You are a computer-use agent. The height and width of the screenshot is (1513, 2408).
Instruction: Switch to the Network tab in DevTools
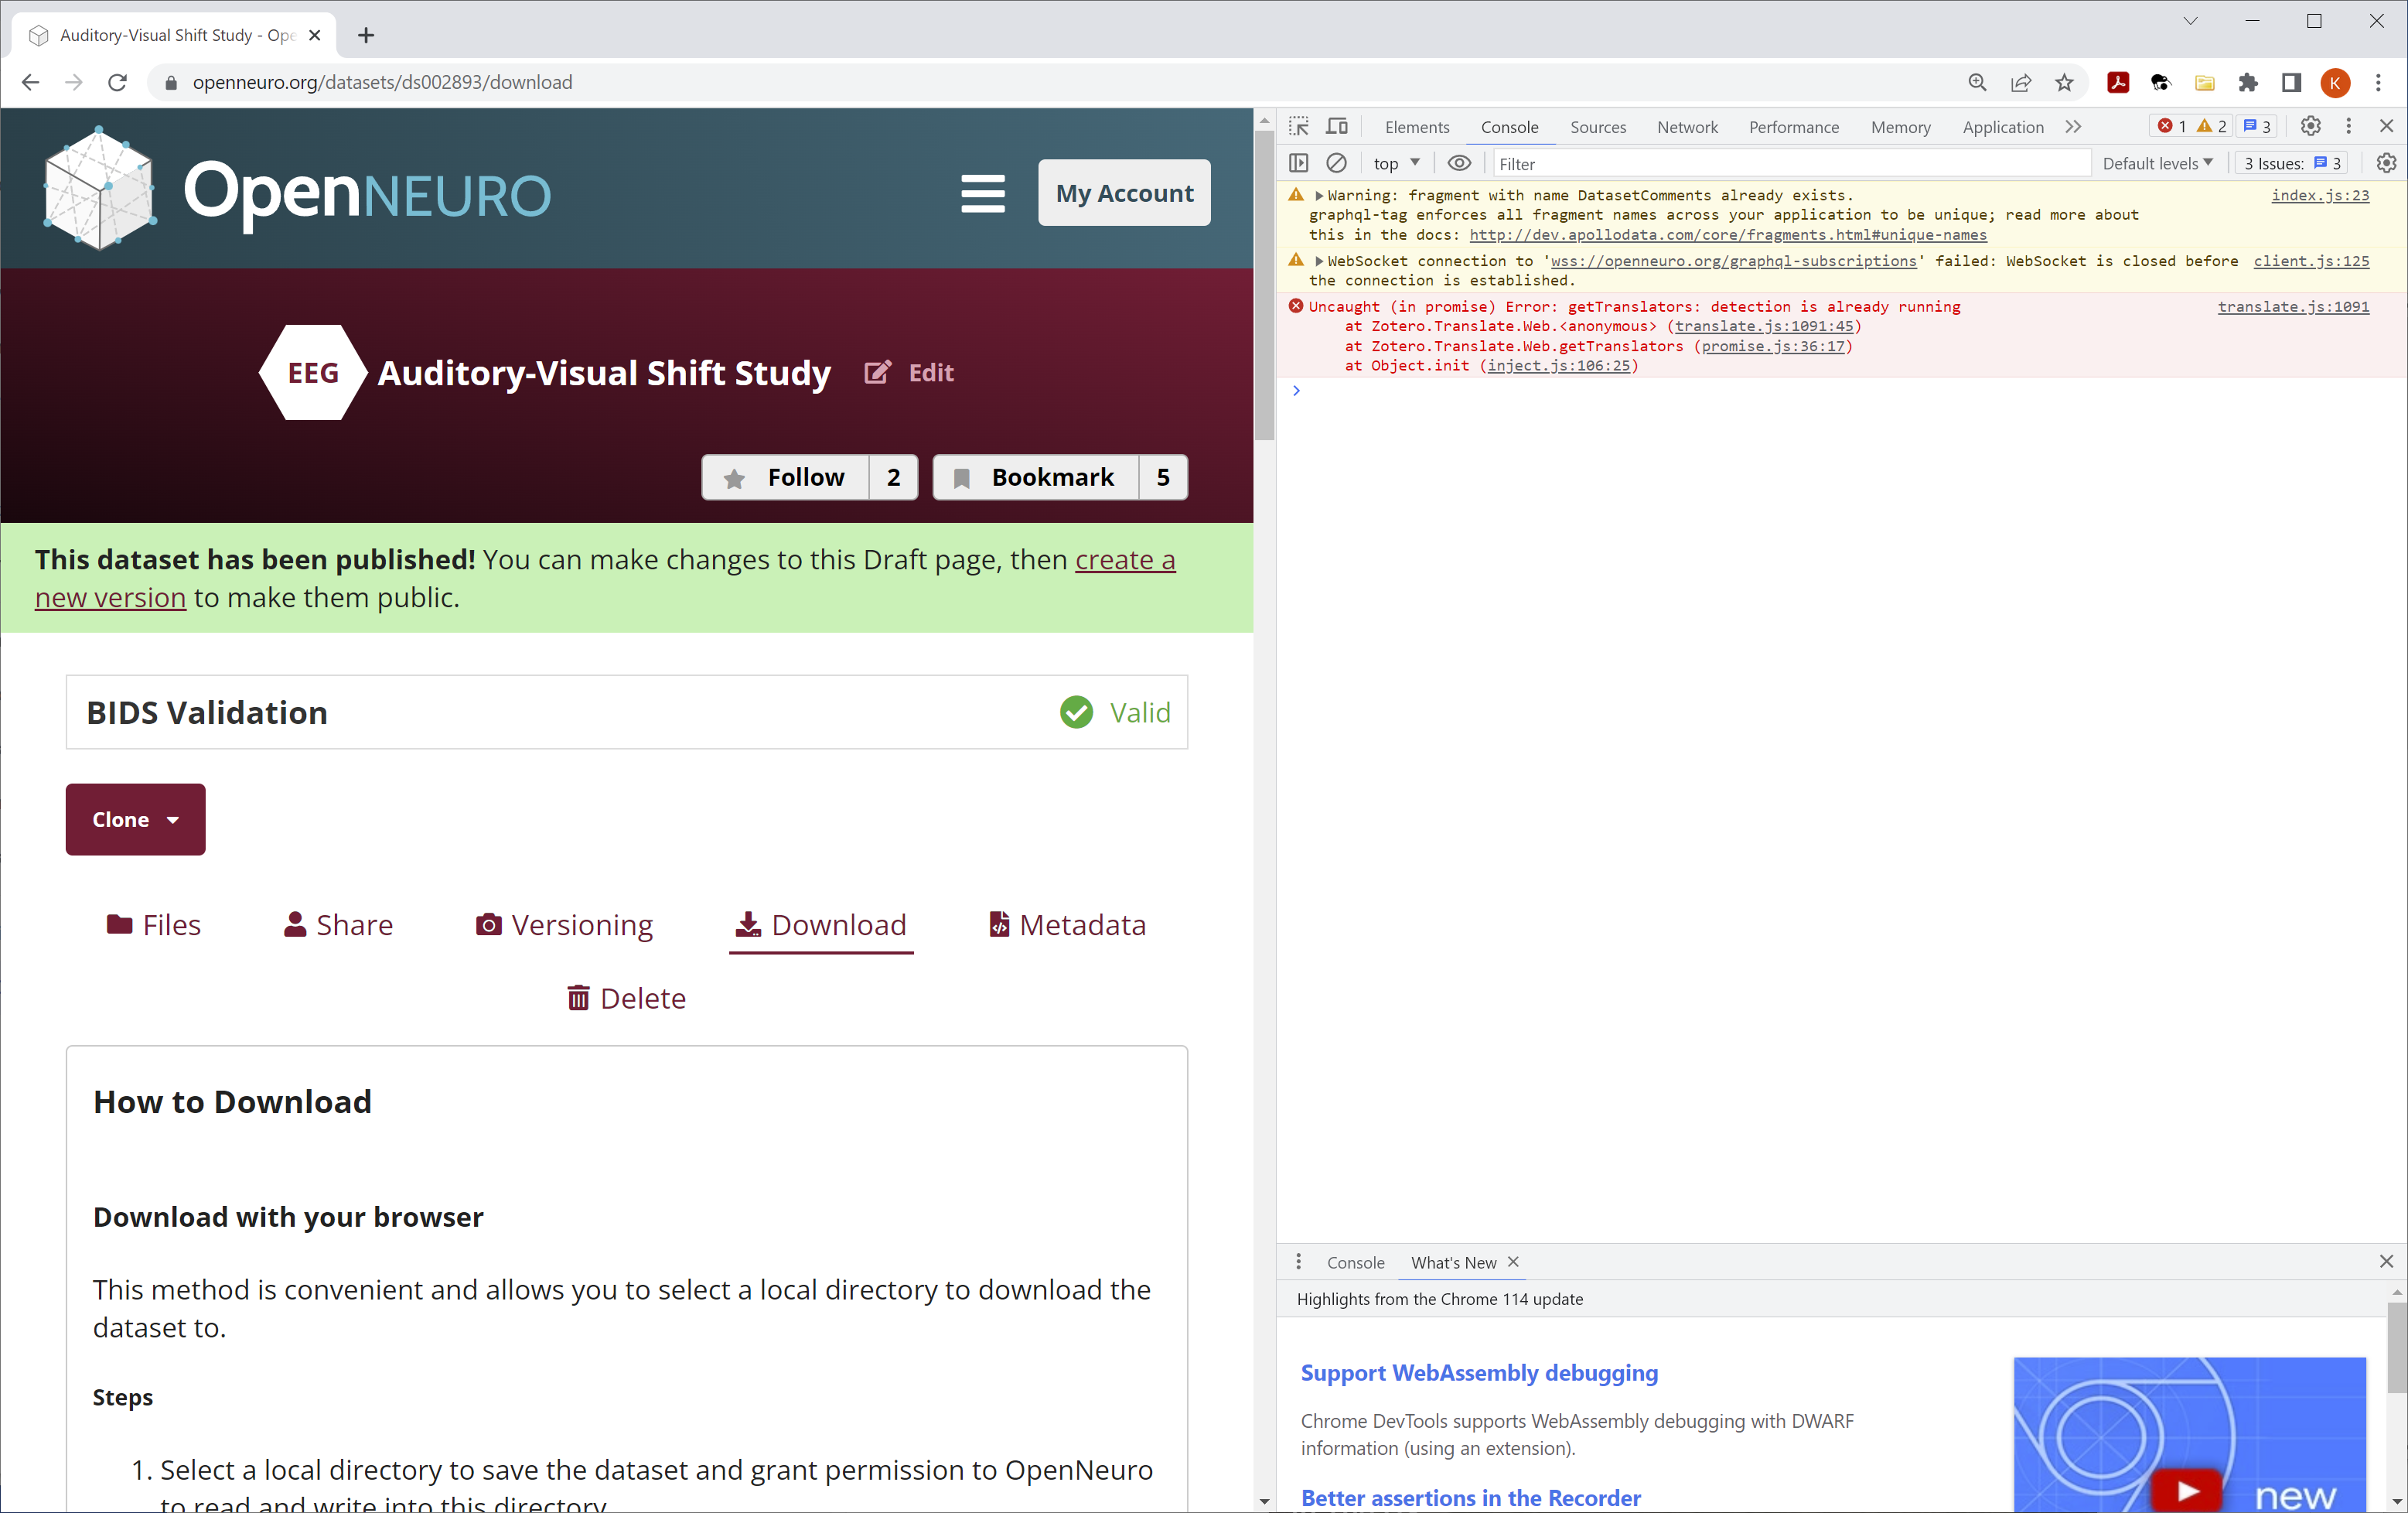[x=1687, y=127]
